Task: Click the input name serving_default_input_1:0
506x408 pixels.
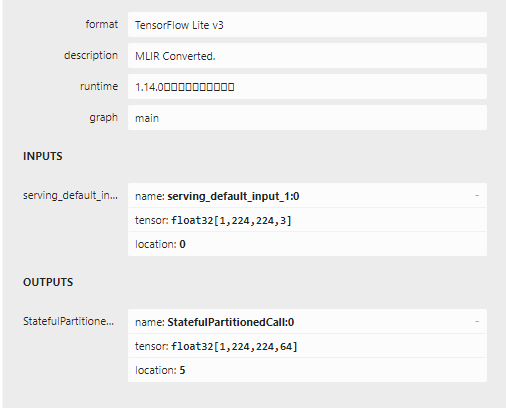Action: 233,196
